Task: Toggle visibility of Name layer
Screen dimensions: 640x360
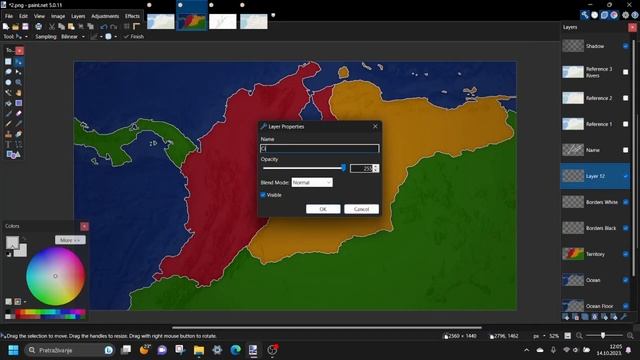Action: (x=625, y=150)
